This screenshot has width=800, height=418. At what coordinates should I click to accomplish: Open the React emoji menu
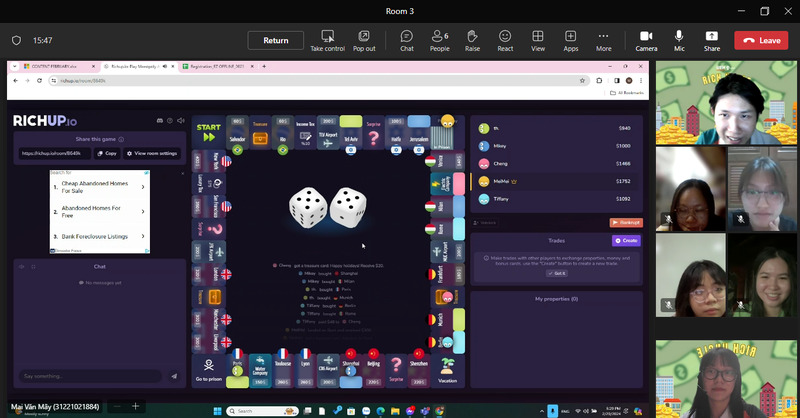click(x=505, y=41)
